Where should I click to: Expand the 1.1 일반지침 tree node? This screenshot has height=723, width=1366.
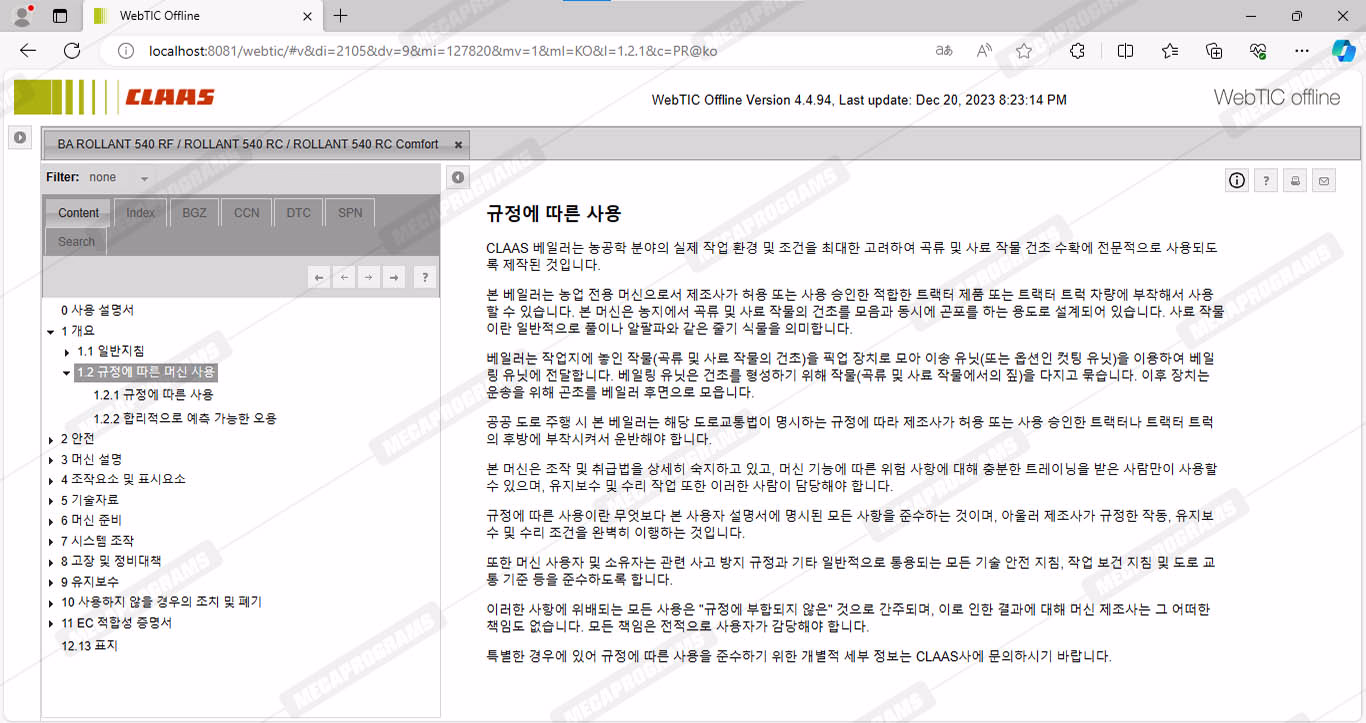pyautogui.click(x=67, y=352)
